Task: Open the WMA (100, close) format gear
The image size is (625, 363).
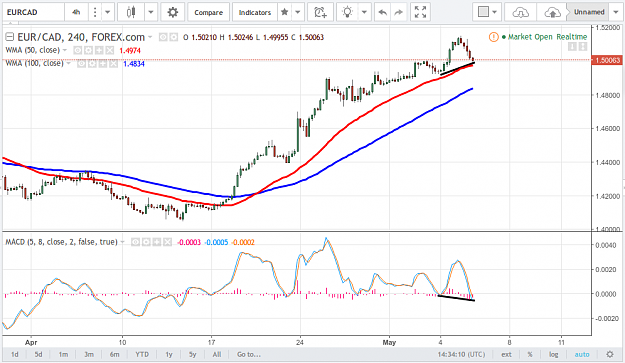Action: [92, 64]
